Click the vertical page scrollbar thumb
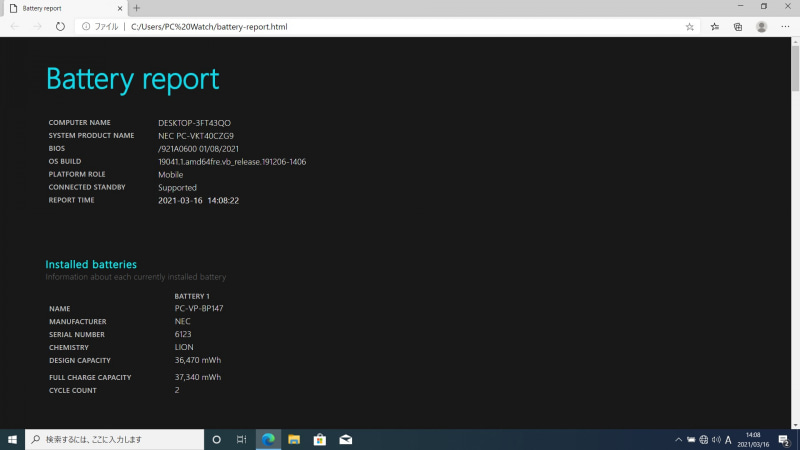This screenshot has height=450, width=800. click(795, 69)
